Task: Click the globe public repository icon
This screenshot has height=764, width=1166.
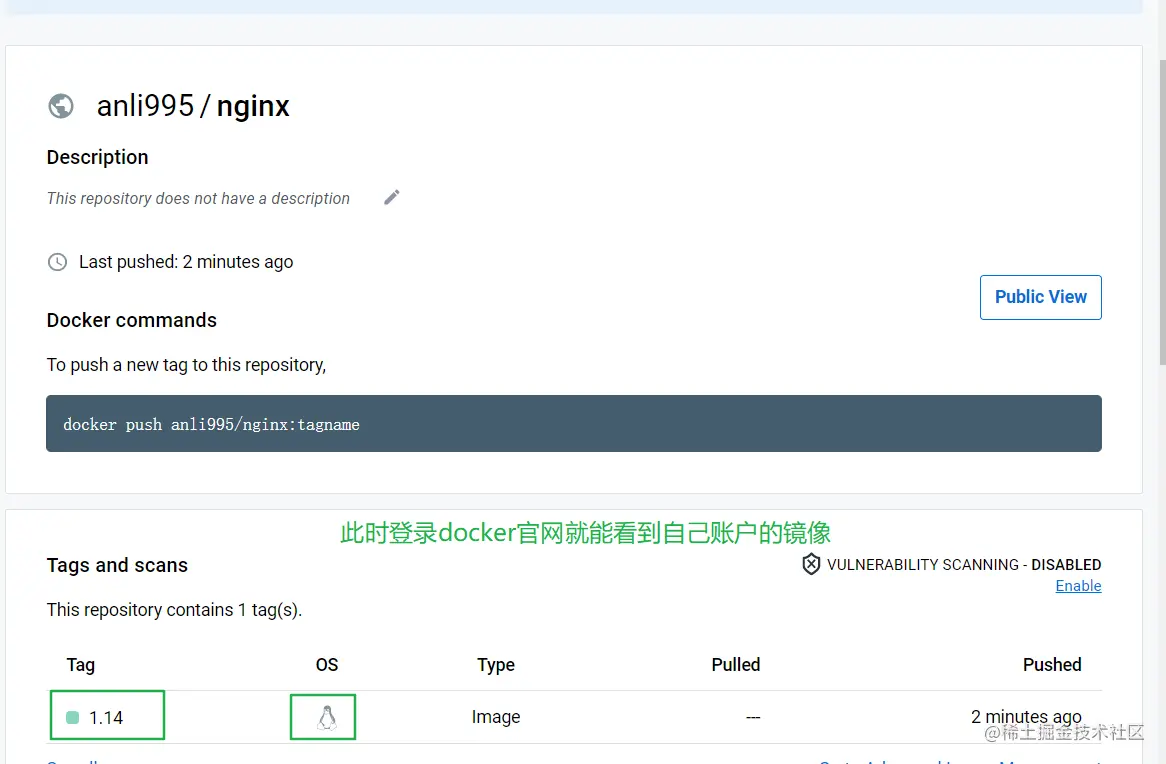Action: coord(61,106)
